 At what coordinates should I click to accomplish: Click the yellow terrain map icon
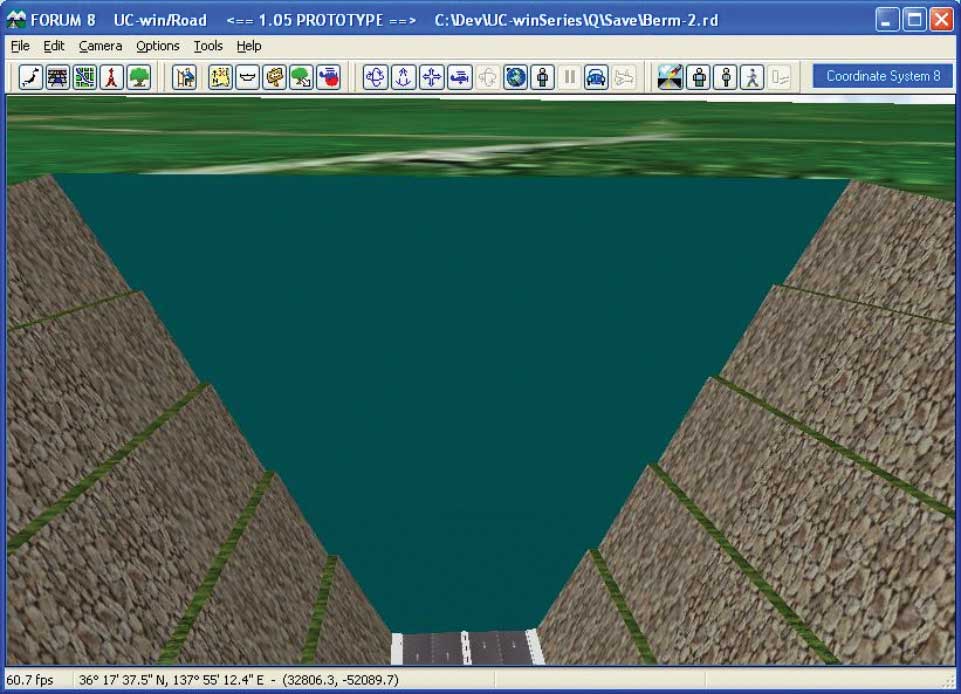click(x=220, y=77)
